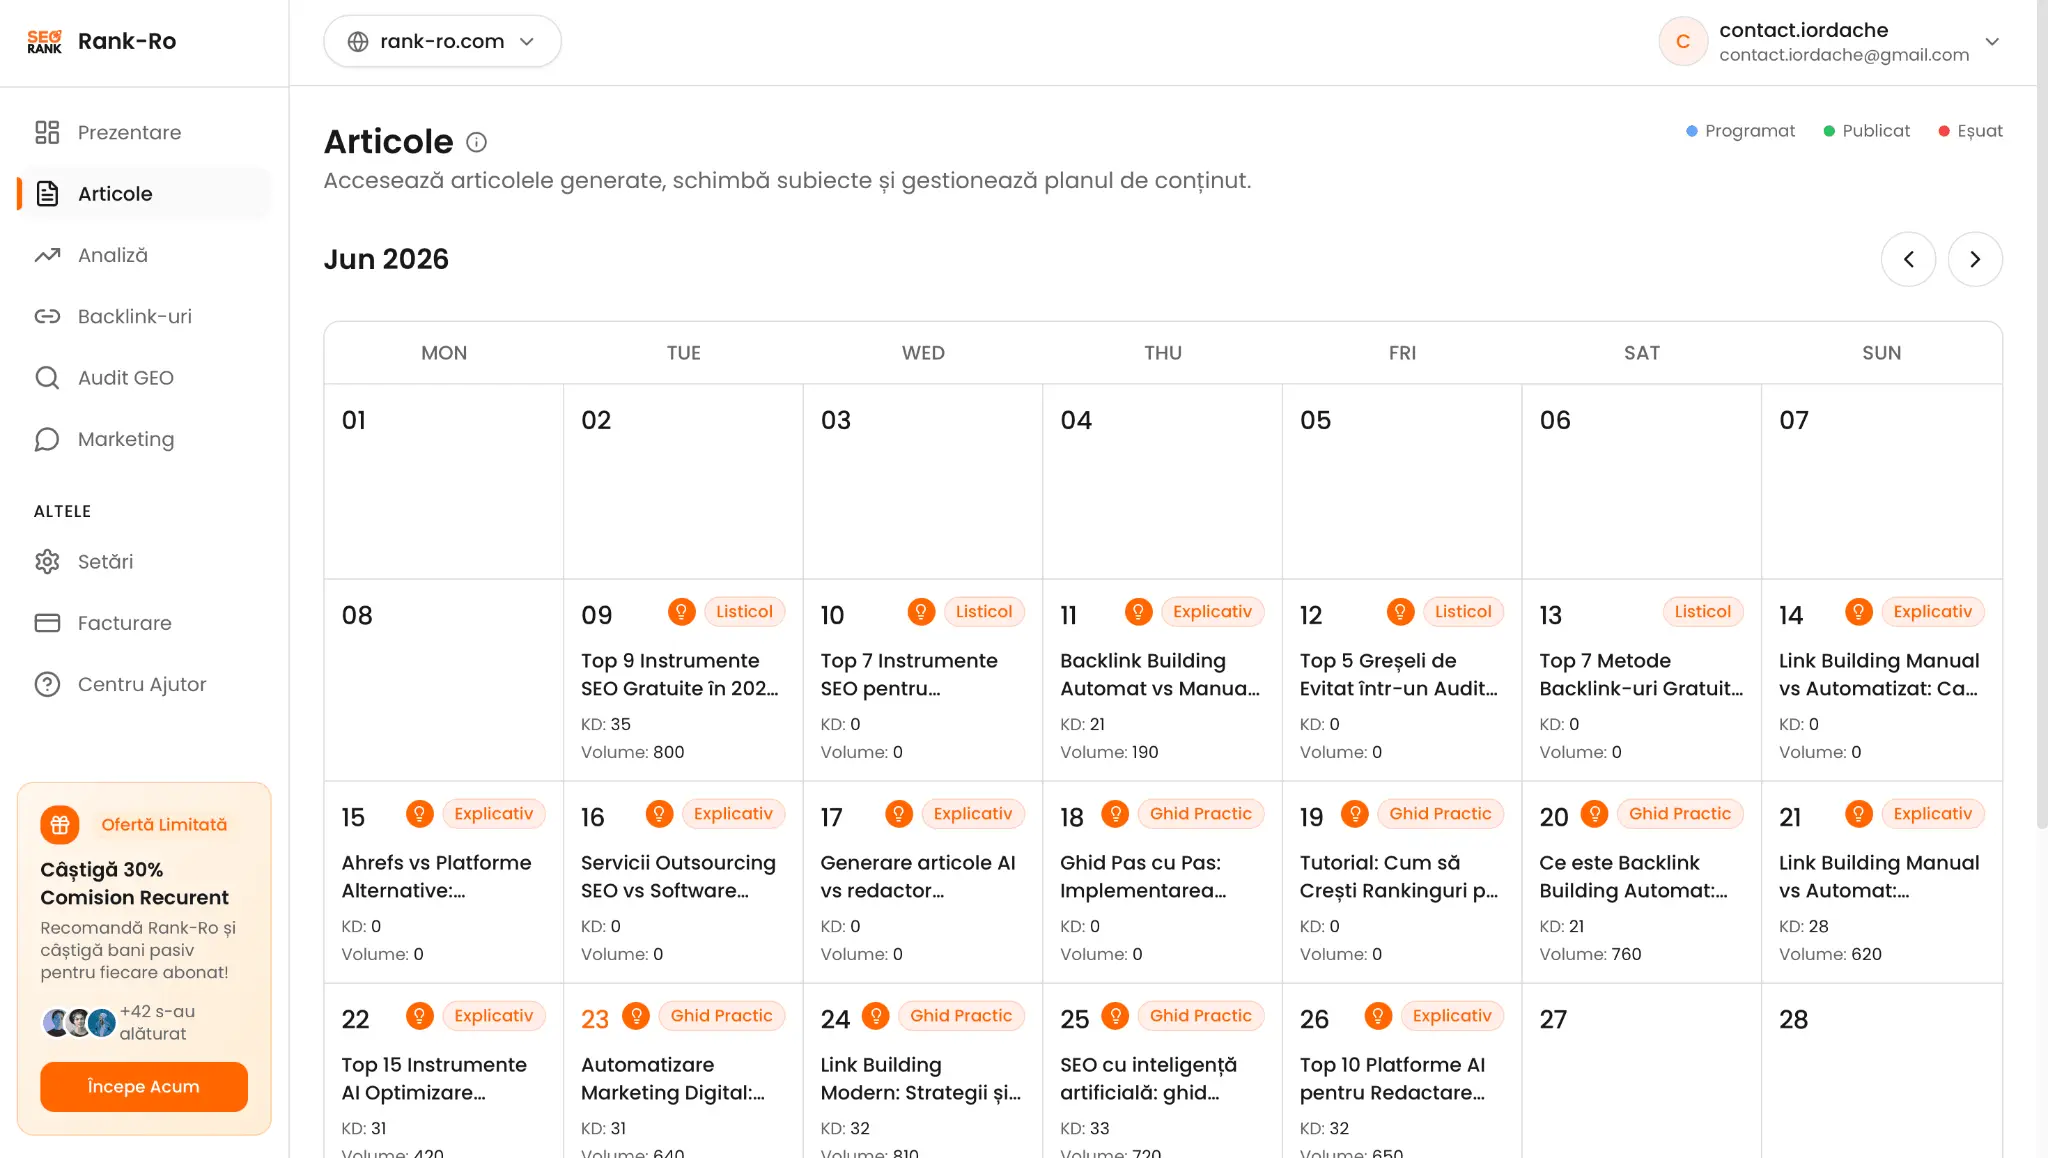Open the rank-ro.com domain dropdown
Image resolution: width=2048 pixels, height=1158 pixels.
point(442,41)
